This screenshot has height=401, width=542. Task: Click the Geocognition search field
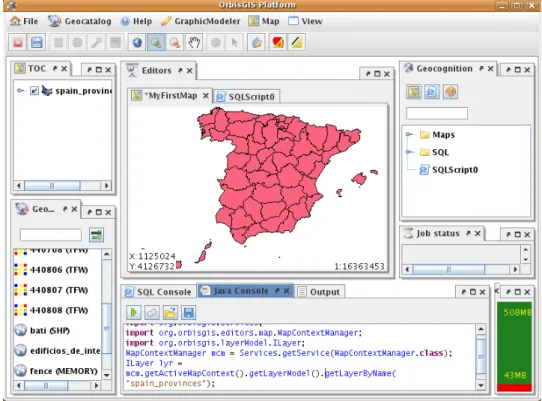pyautogui.click(x=437, y=113)
